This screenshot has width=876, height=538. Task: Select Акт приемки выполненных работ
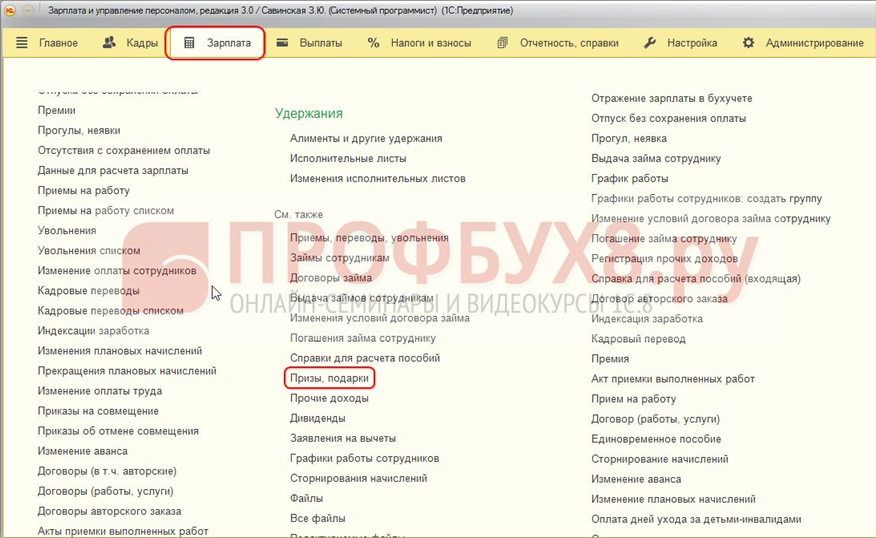(672, 379)
